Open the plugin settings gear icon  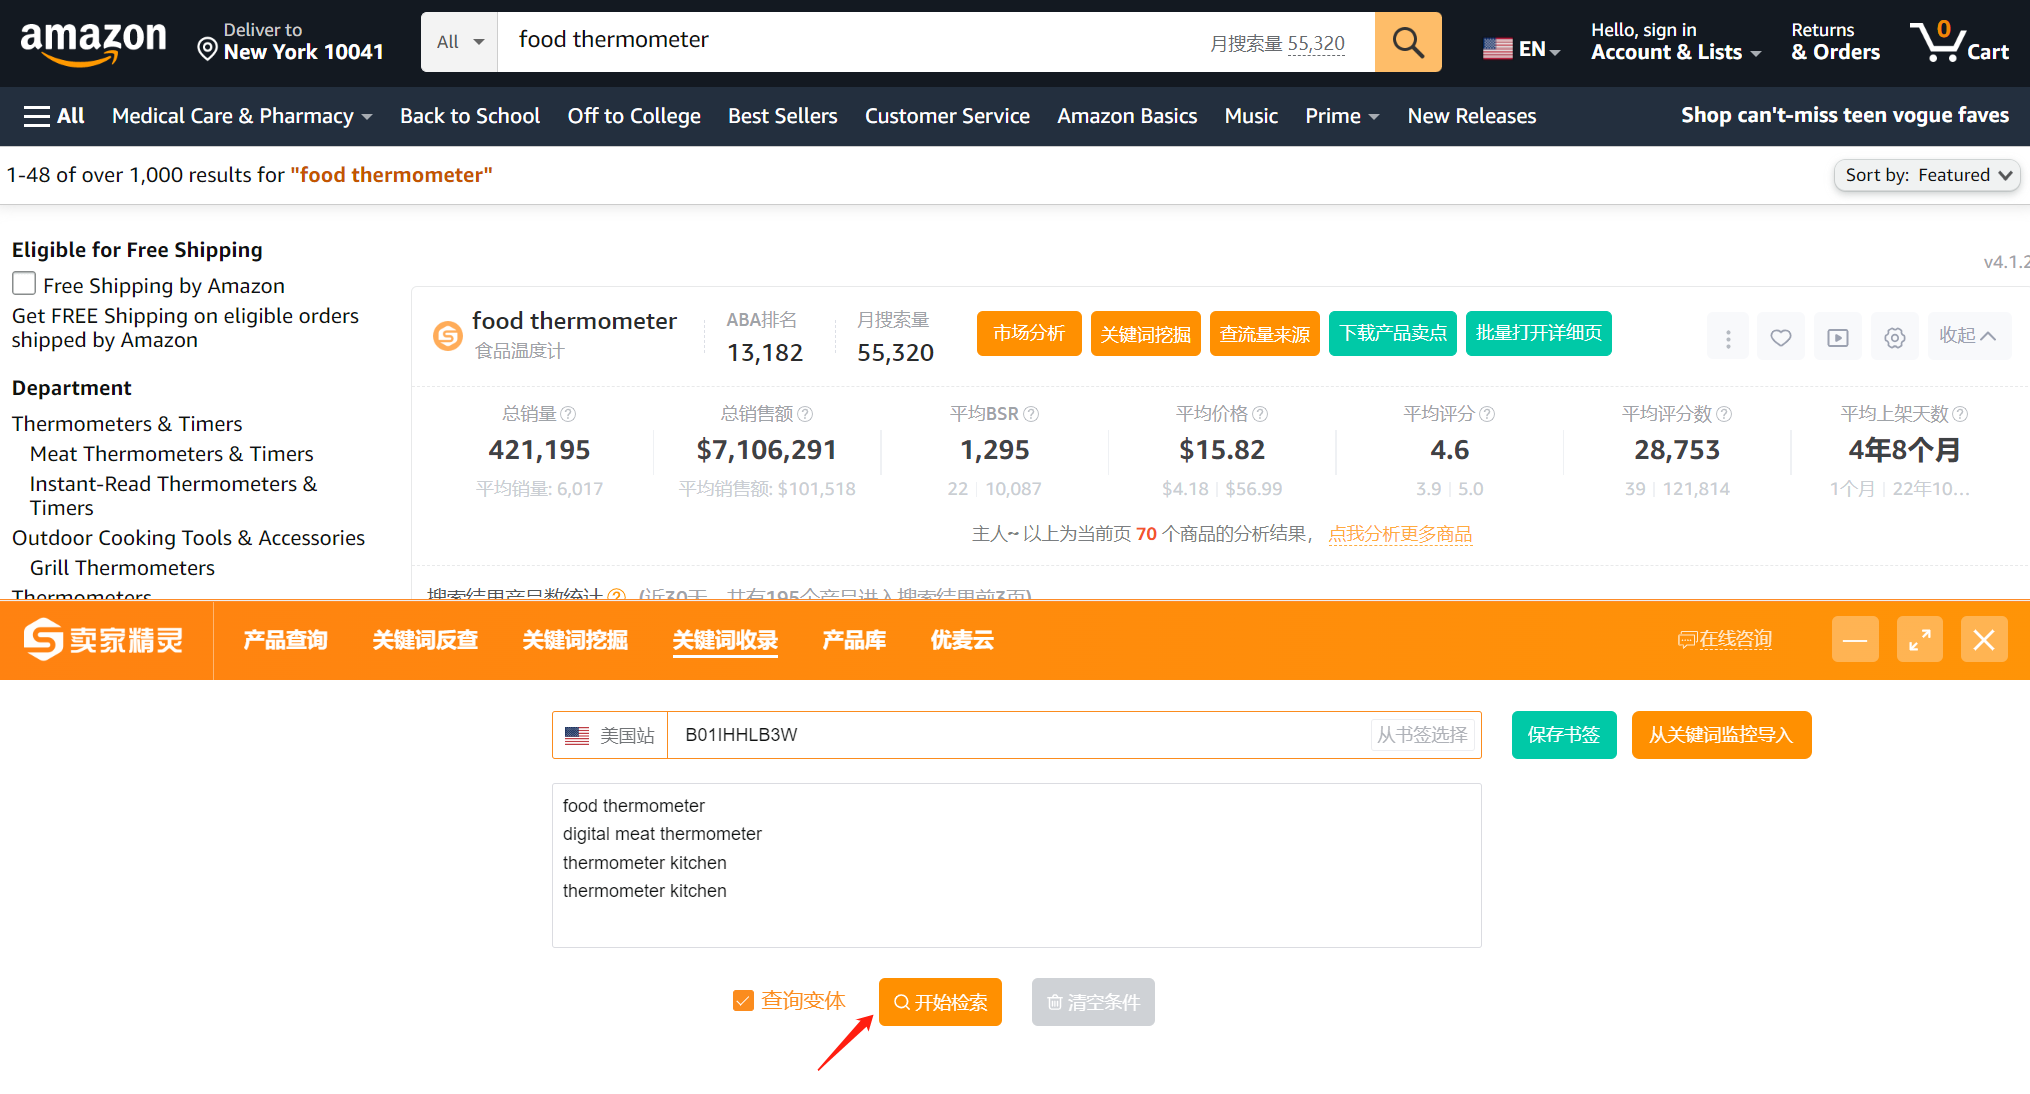click(1895, 337)
